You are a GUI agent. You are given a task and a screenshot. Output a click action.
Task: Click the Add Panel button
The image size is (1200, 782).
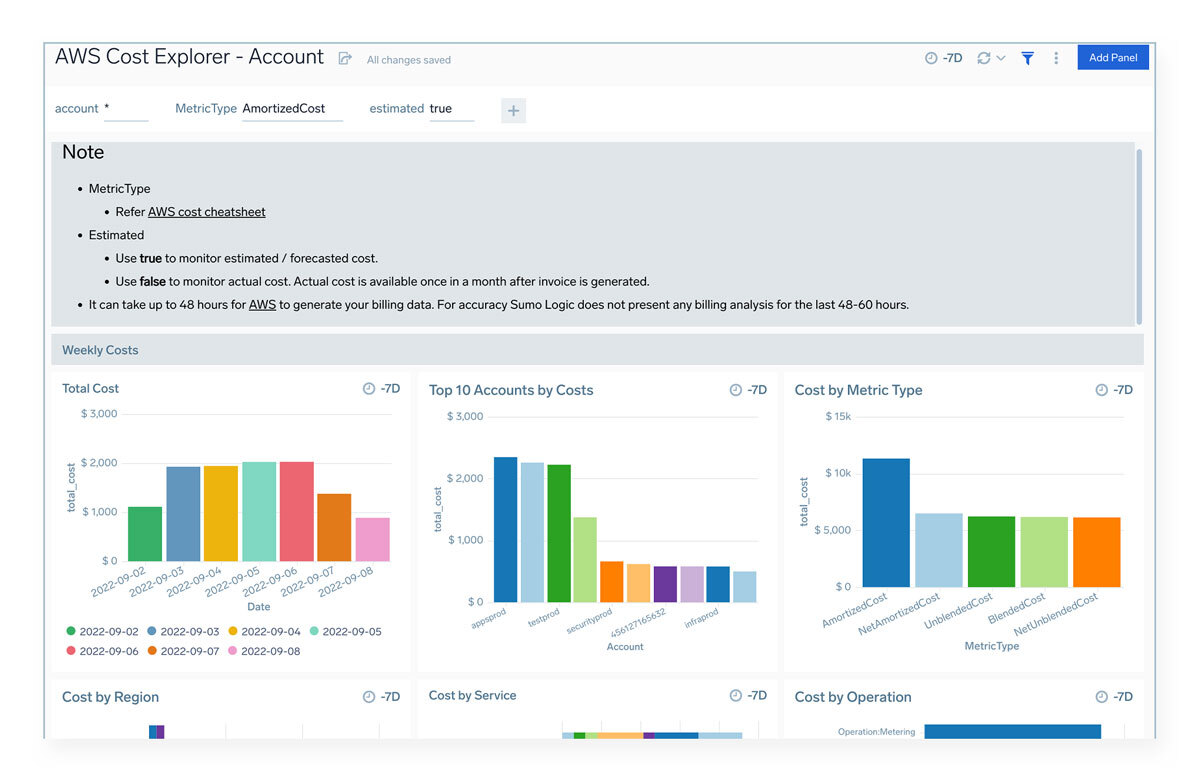tap(1113, 58)
